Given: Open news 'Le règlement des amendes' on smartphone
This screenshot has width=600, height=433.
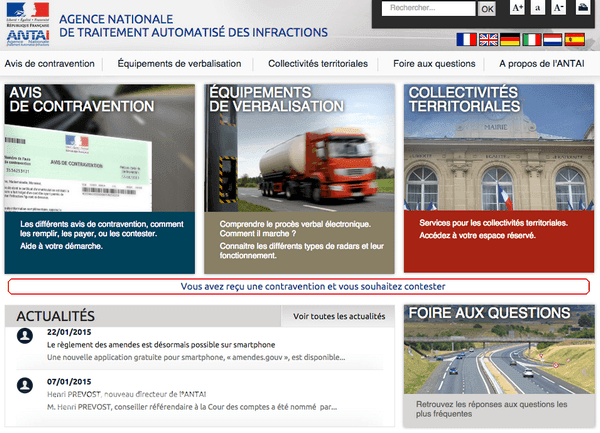Looking at the screenshot, I should pos(161,345).
